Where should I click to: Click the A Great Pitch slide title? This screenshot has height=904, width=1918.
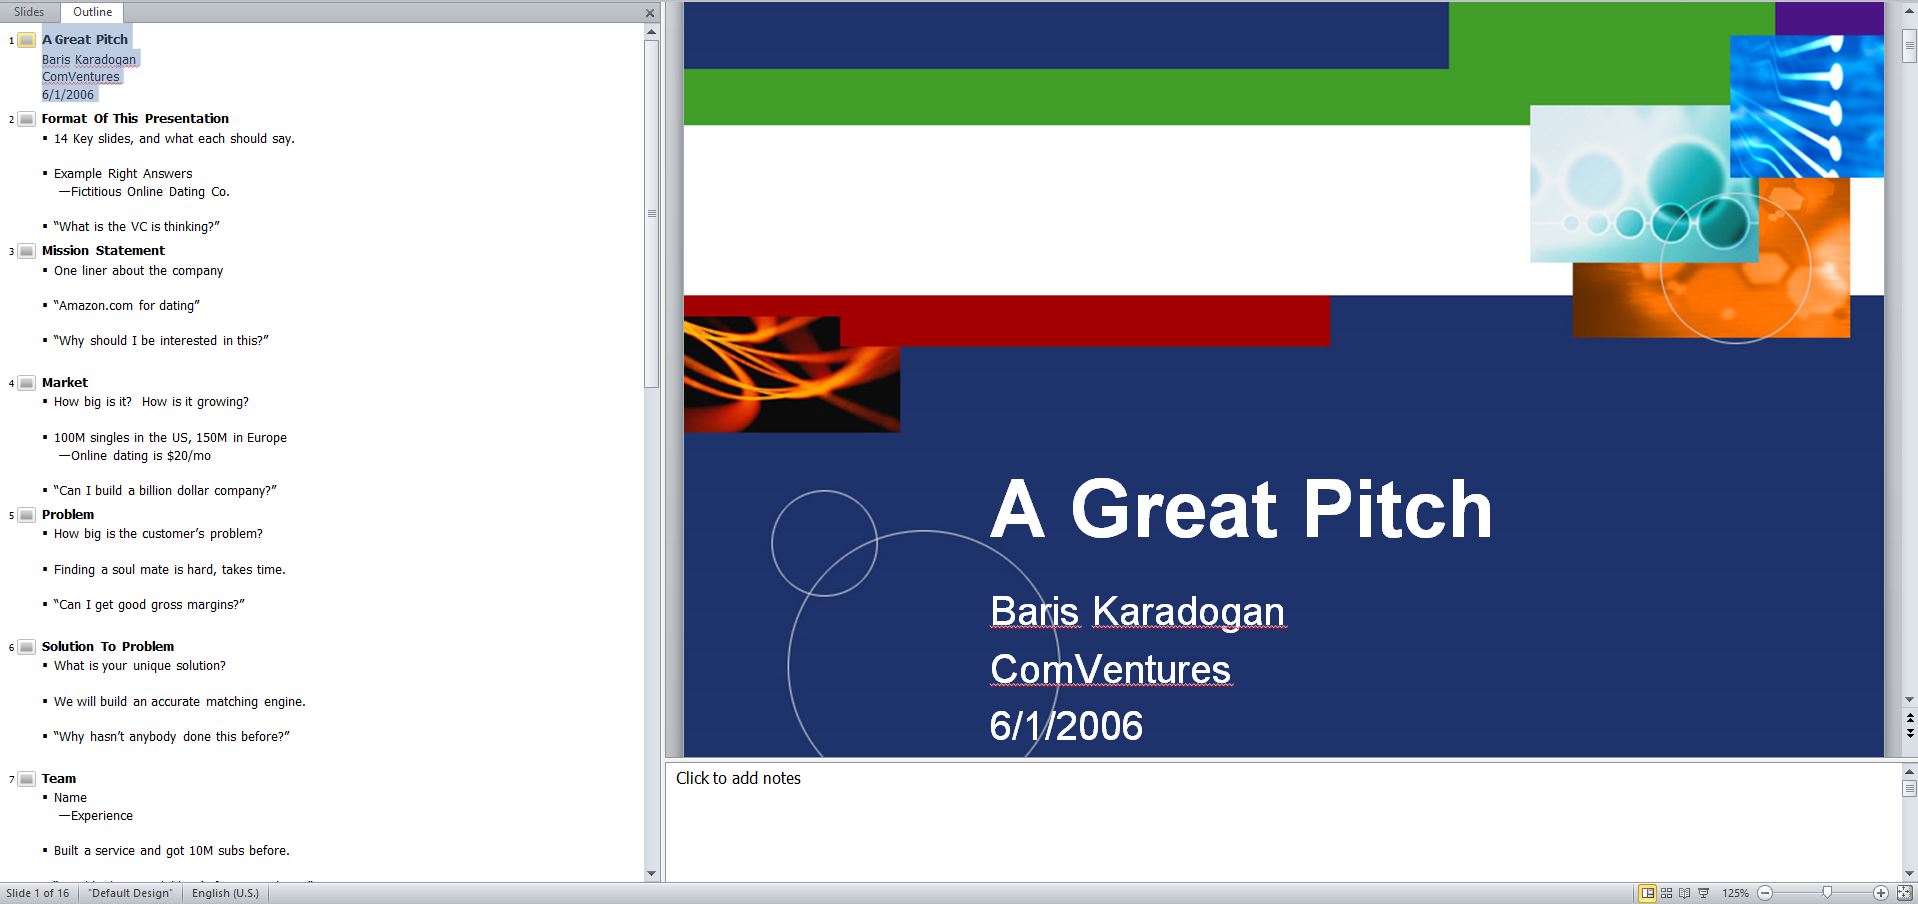click(x=1240, y=510)
